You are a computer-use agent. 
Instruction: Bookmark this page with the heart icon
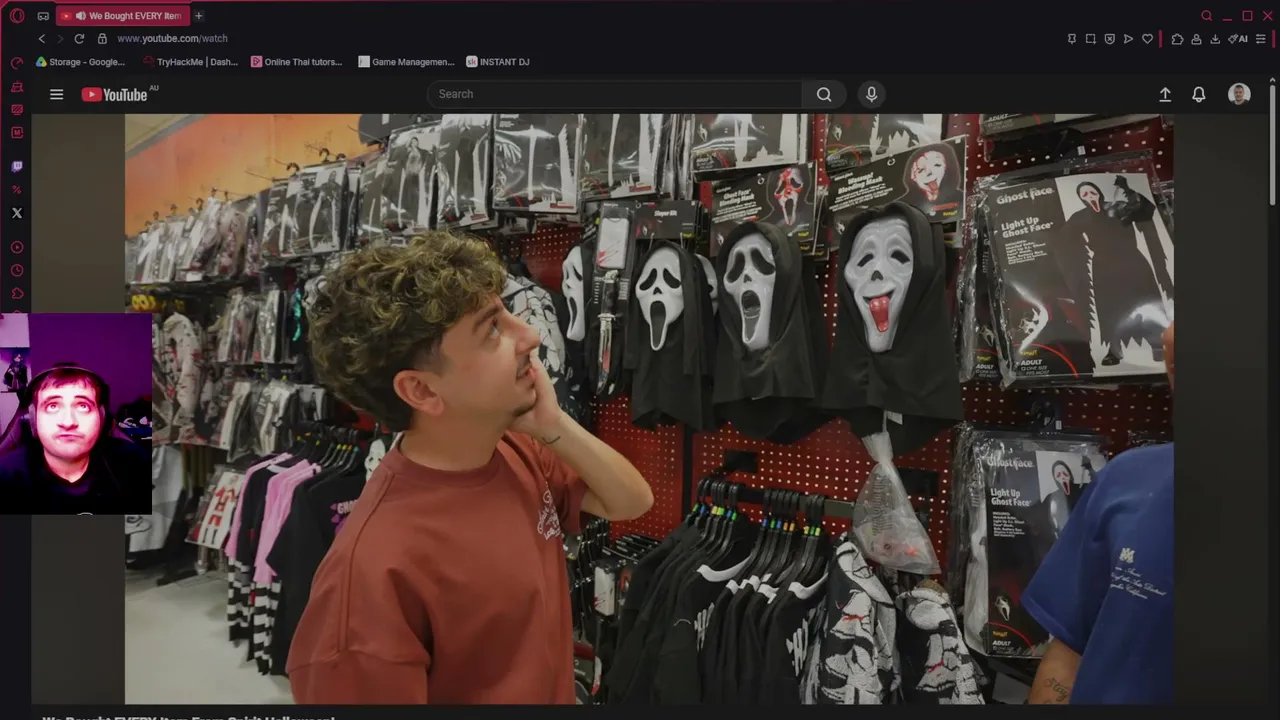1147,39
